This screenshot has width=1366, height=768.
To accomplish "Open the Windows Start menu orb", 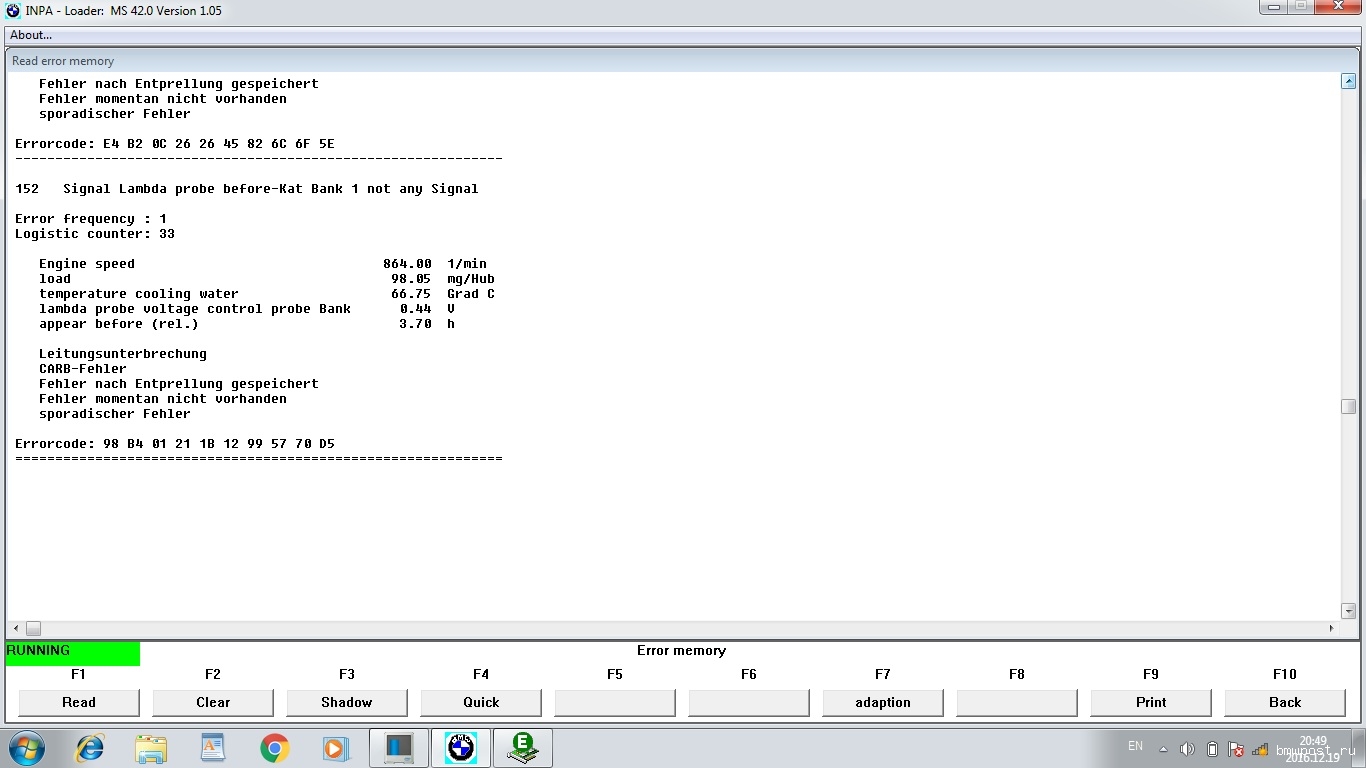I will 27,748.
